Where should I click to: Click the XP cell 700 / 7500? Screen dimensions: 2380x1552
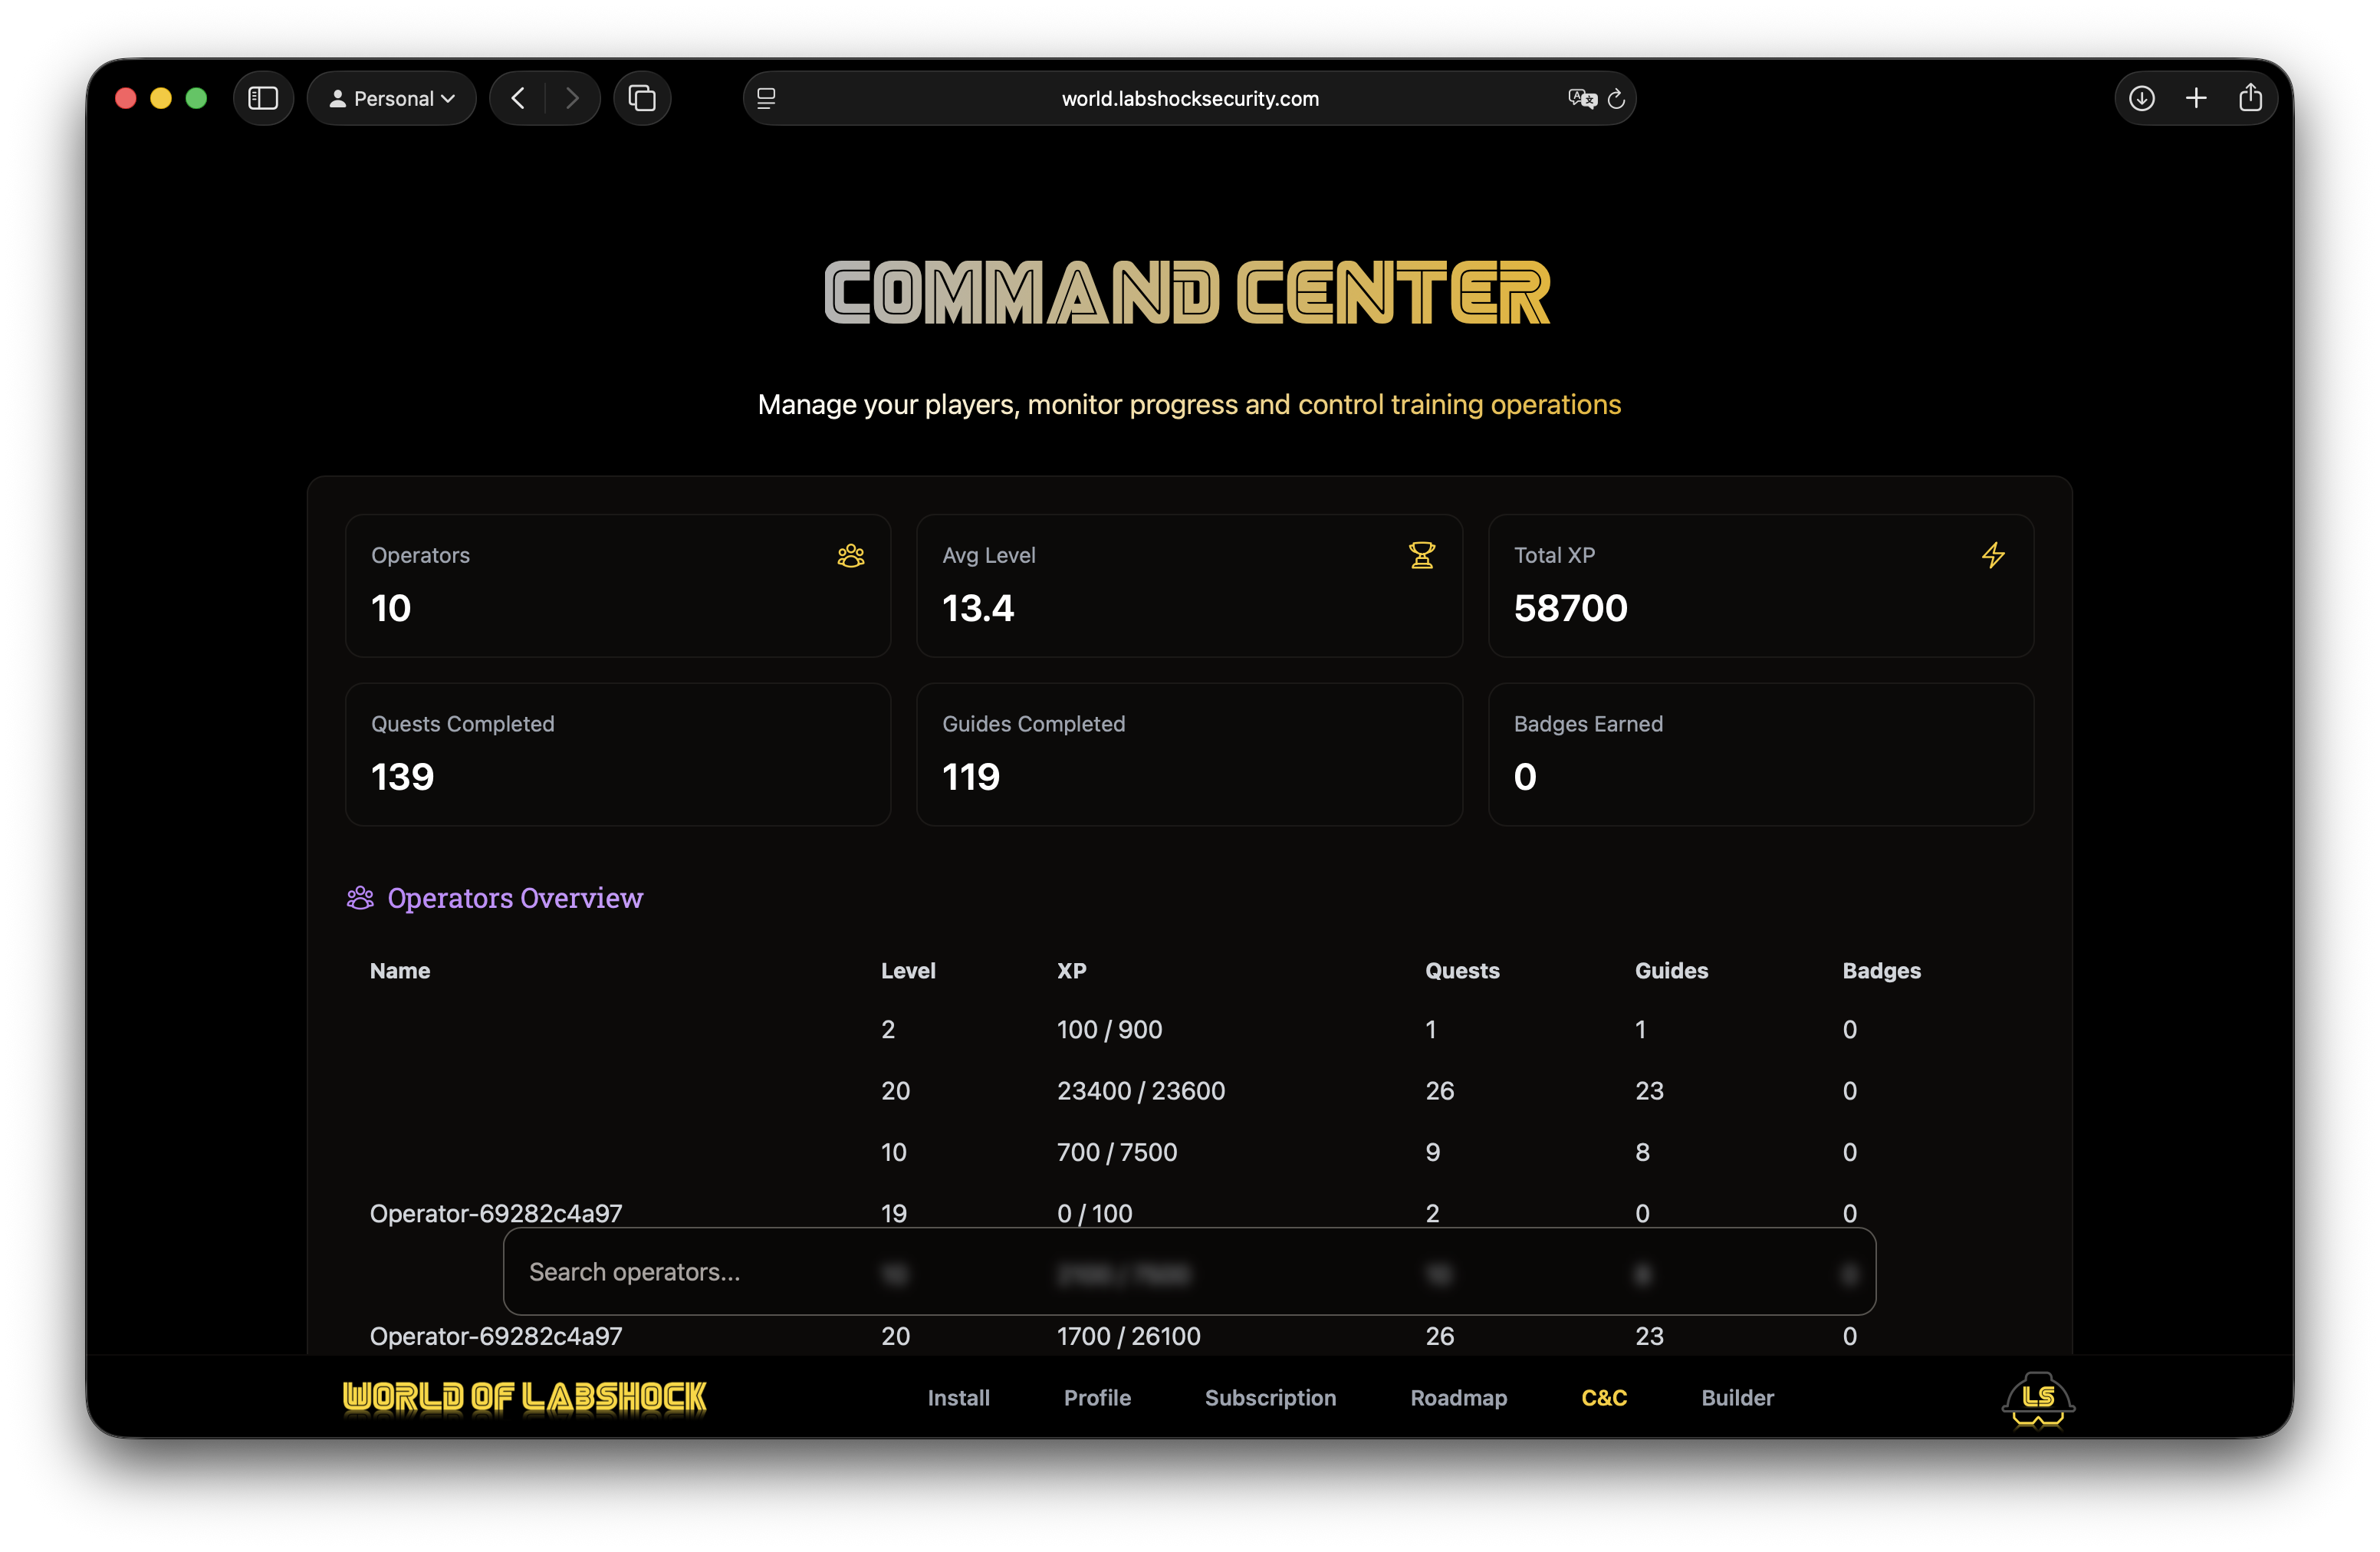pyautogui.click(x=1117, y=1153)
